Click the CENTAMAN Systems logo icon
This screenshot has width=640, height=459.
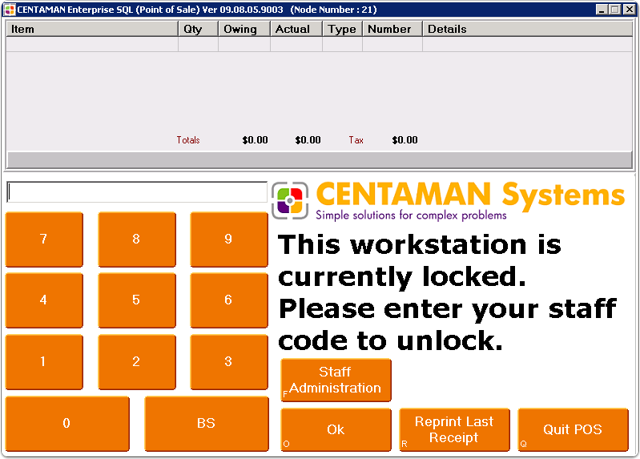click(x=290, y=200)
